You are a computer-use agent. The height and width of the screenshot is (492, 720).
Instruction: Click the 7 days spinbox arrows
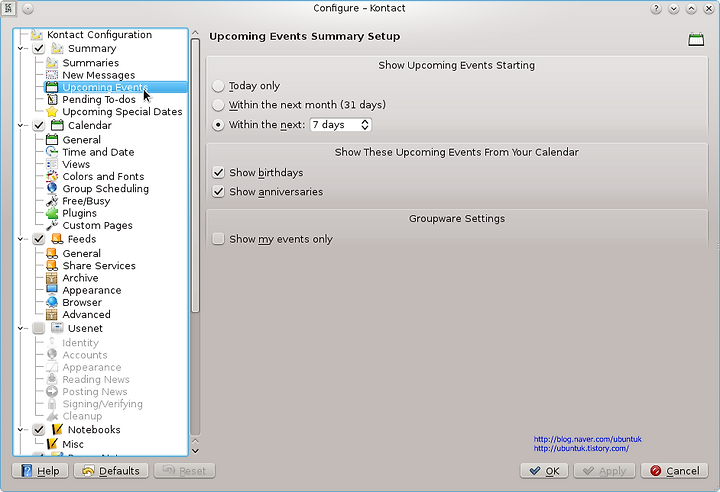[x=365, y=124]
